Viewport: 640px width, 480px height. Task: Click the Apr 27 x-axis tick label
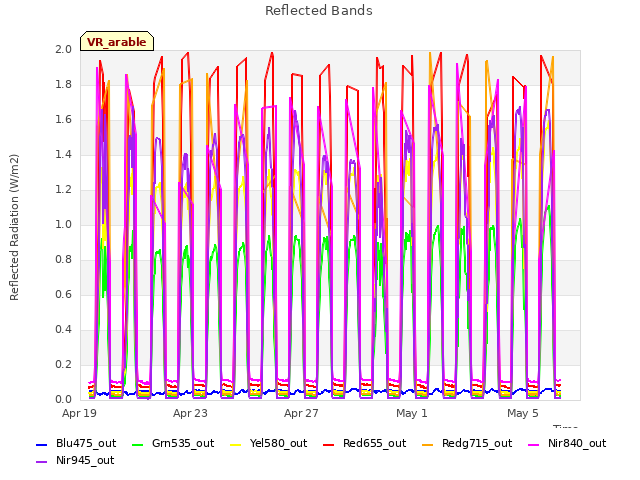click(301, 413)
